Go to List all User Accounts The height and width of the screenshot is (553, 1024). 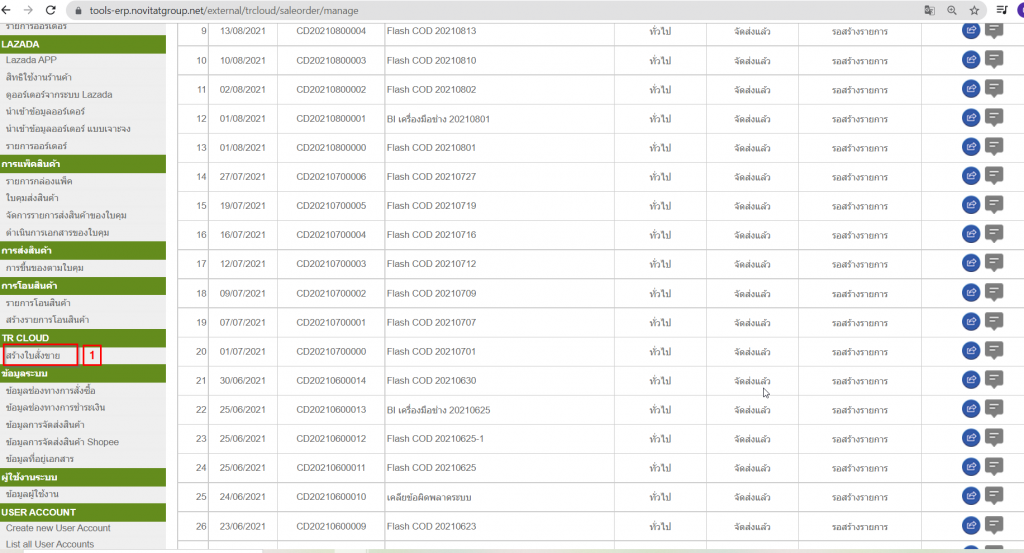(50, 544)
